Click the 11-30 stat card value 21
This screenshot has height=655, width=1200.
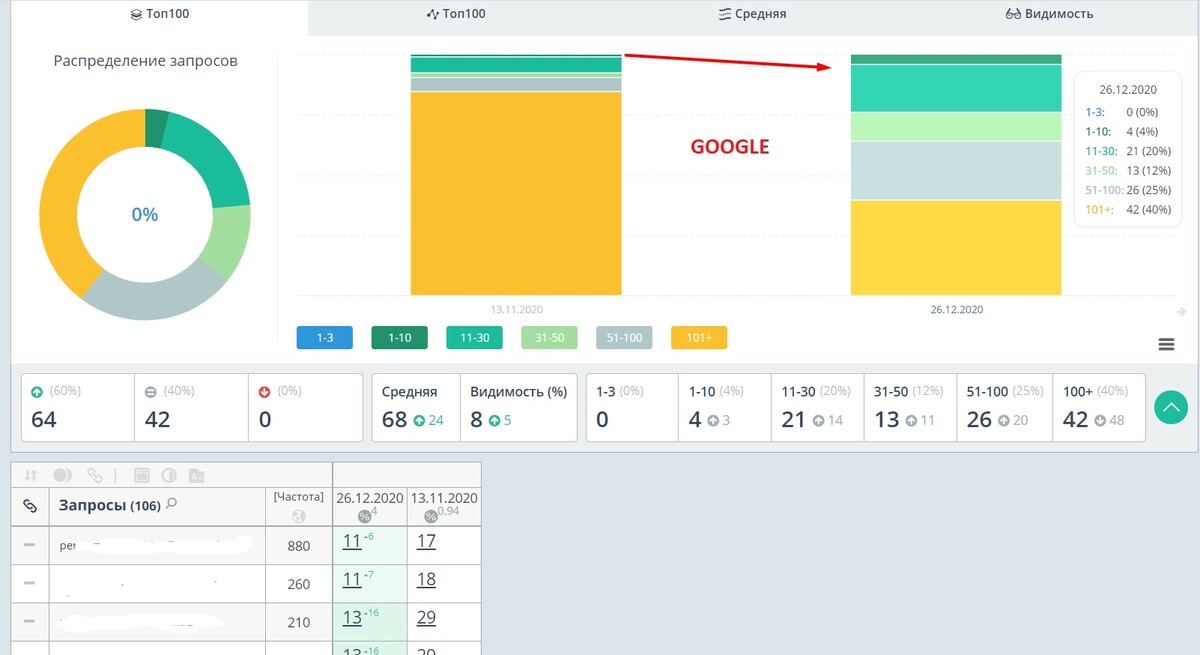tap(793, 420)
